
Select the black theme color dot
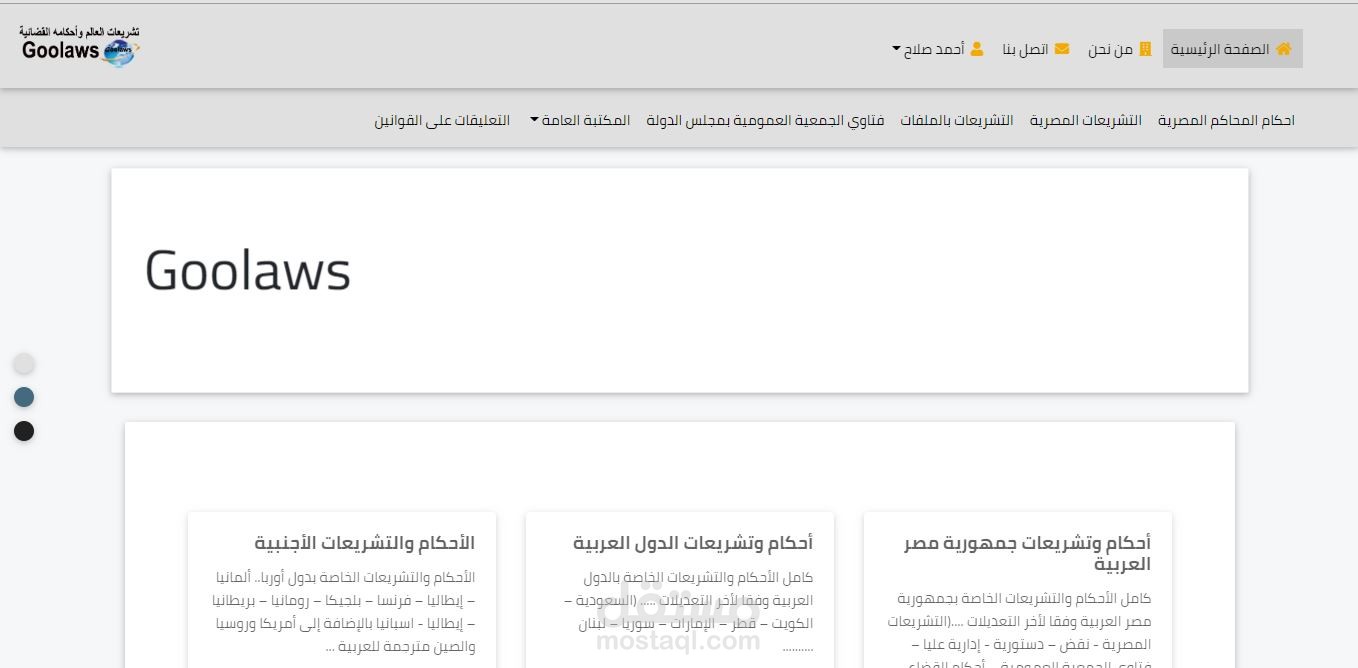click(x=24, y=431)
